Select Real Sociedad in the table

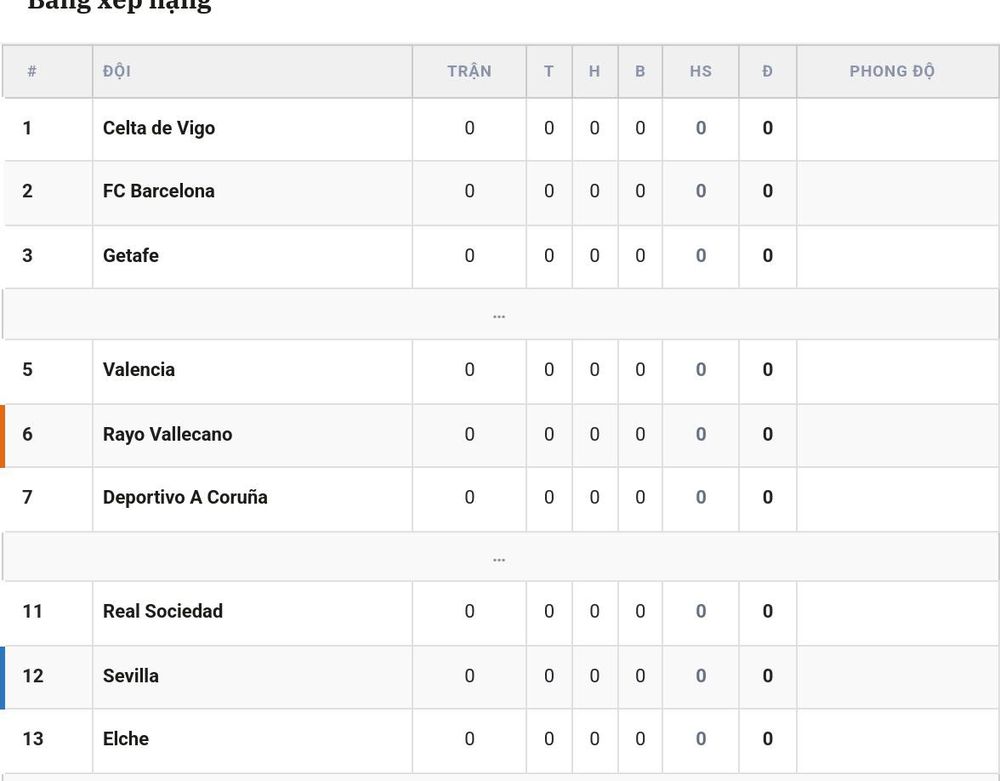pyautogui.click(x=163, y=611)
